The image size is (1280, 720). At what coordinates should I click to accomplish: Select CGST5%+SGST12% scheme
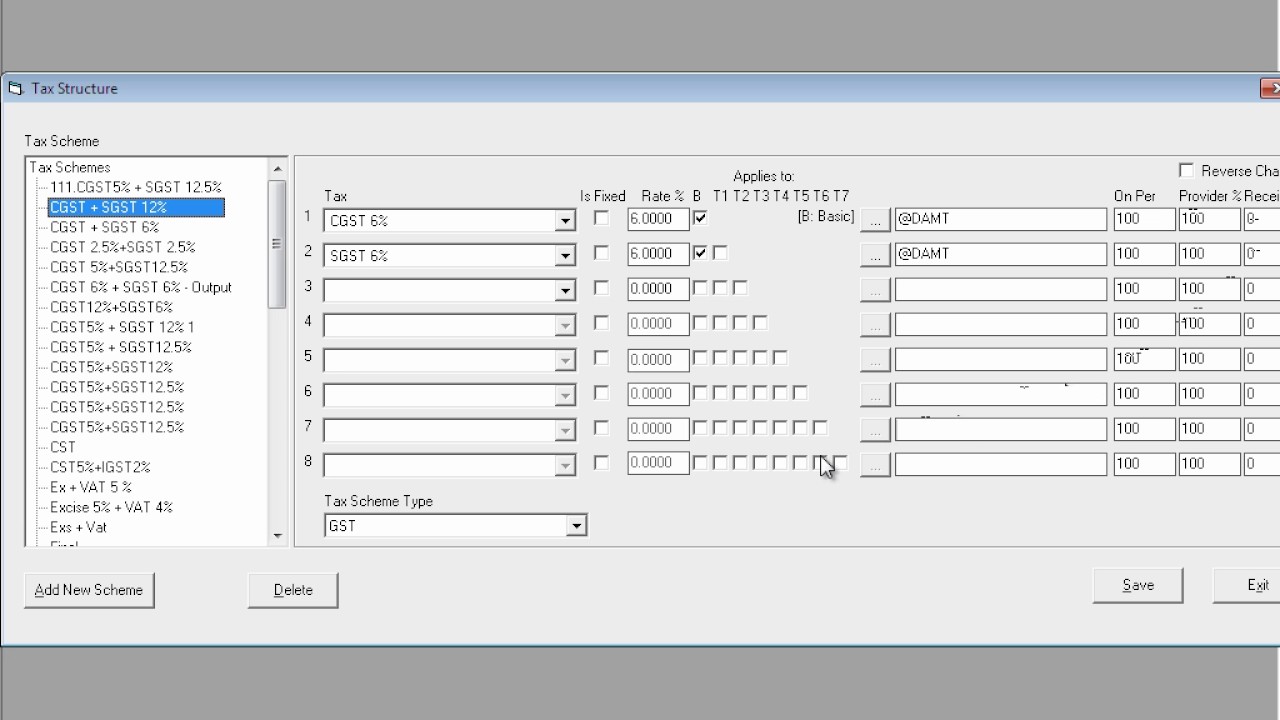click(112, 367)
